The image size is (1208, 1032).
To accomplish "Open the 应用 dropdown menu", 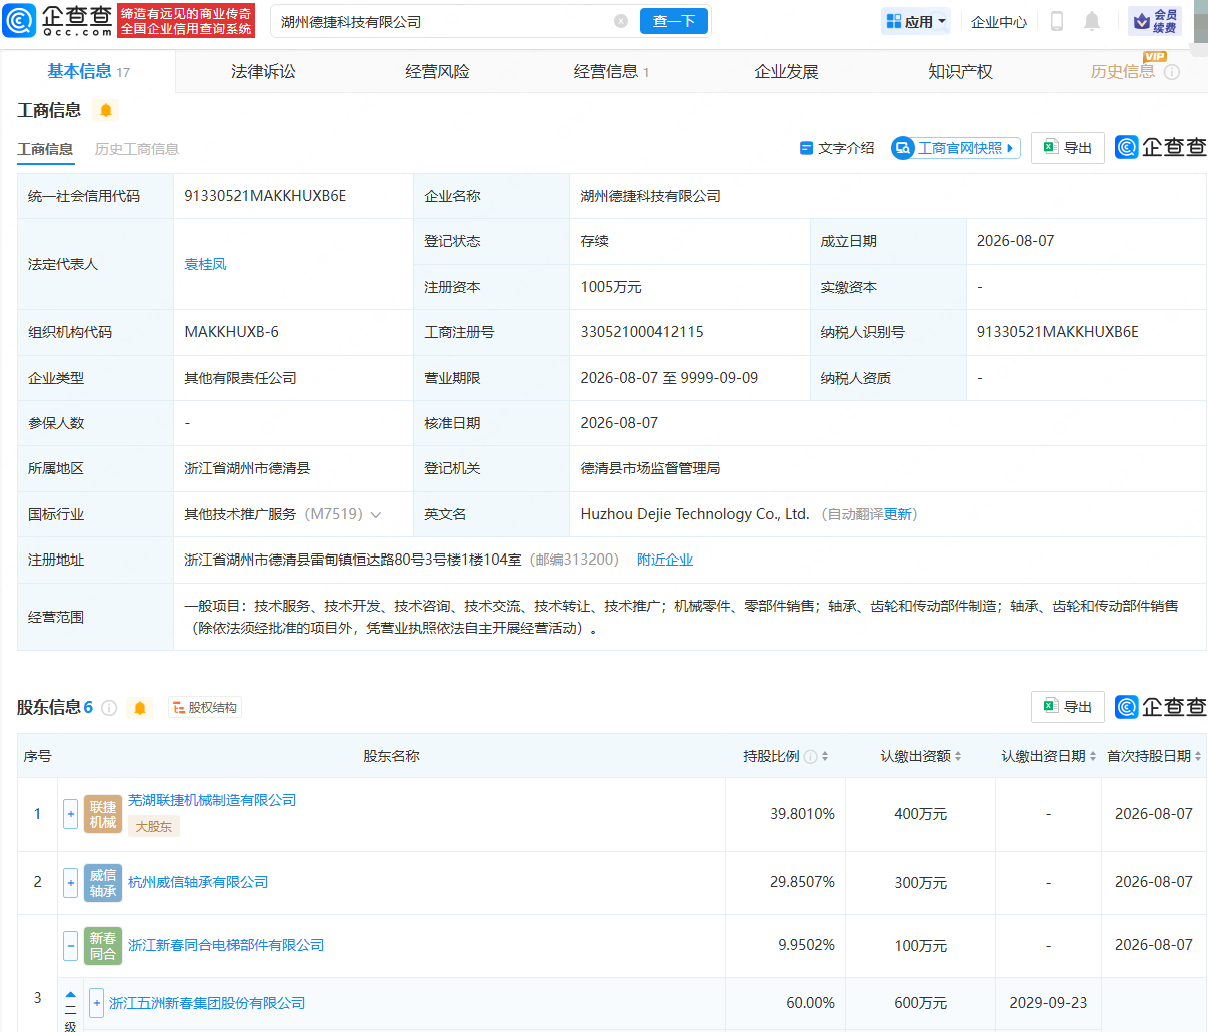I will point(916,21).
